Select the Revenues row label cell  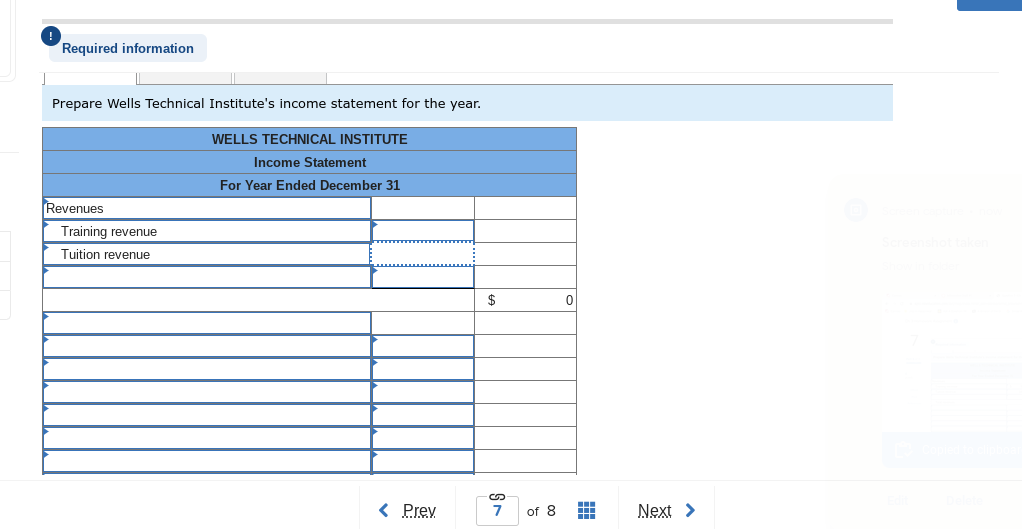click(x=207, y=208)
